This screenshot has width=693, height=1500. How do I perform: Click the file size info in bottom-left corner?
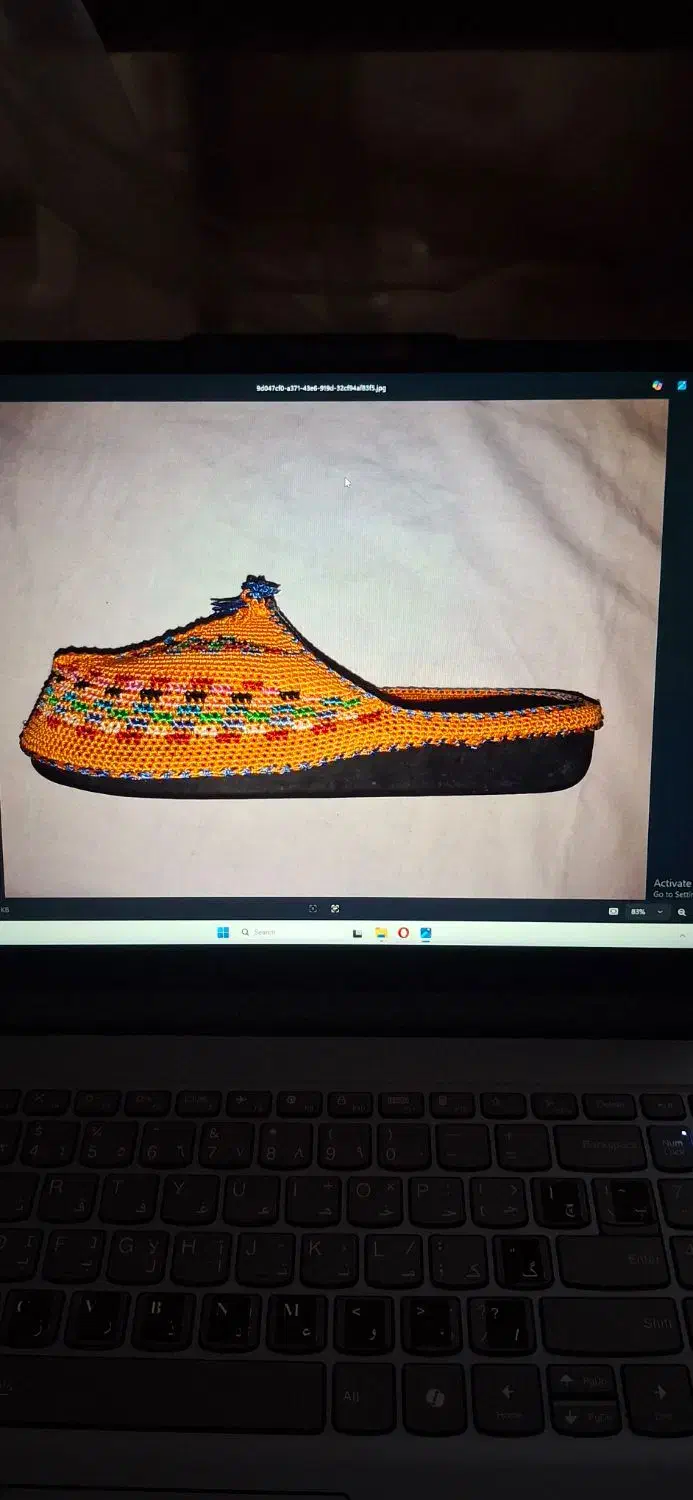(5, 910)
